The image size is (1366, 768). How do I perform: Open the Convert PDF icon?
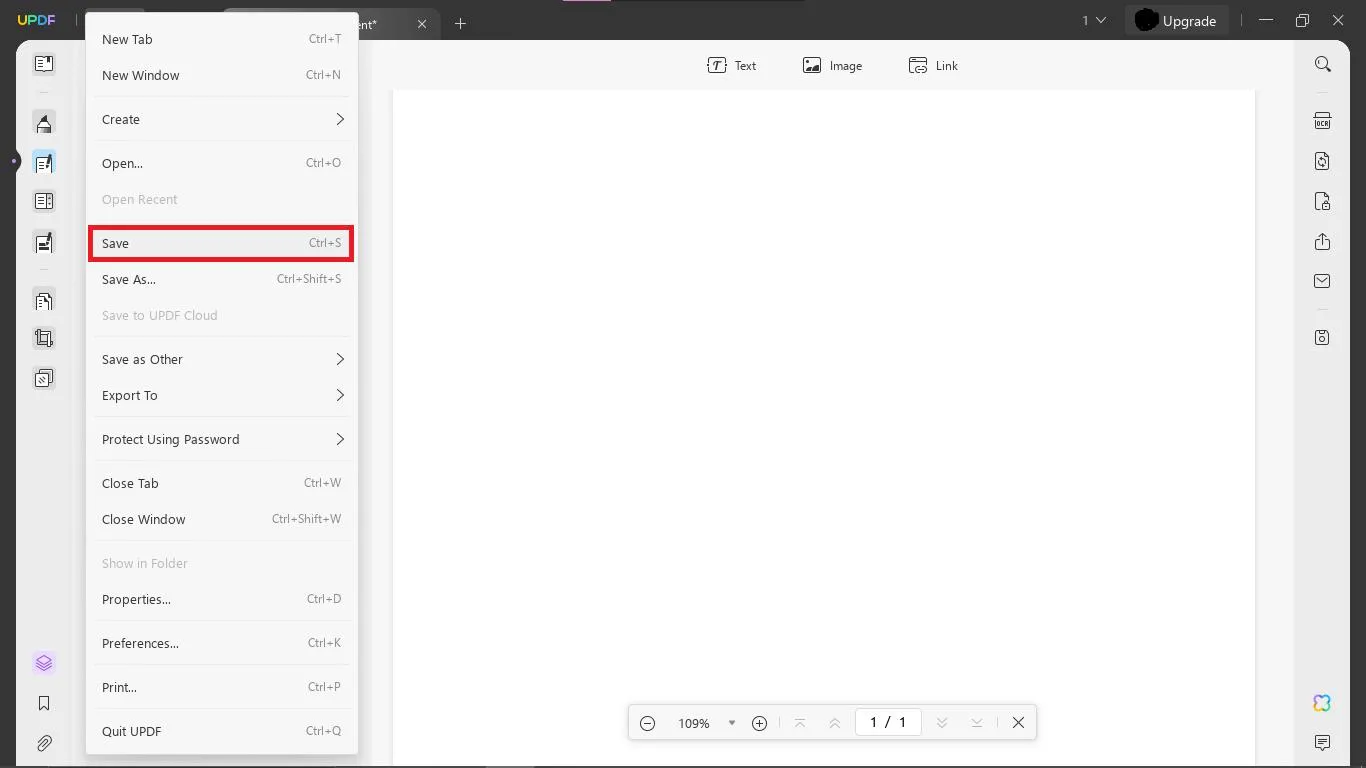(1322, 161)
